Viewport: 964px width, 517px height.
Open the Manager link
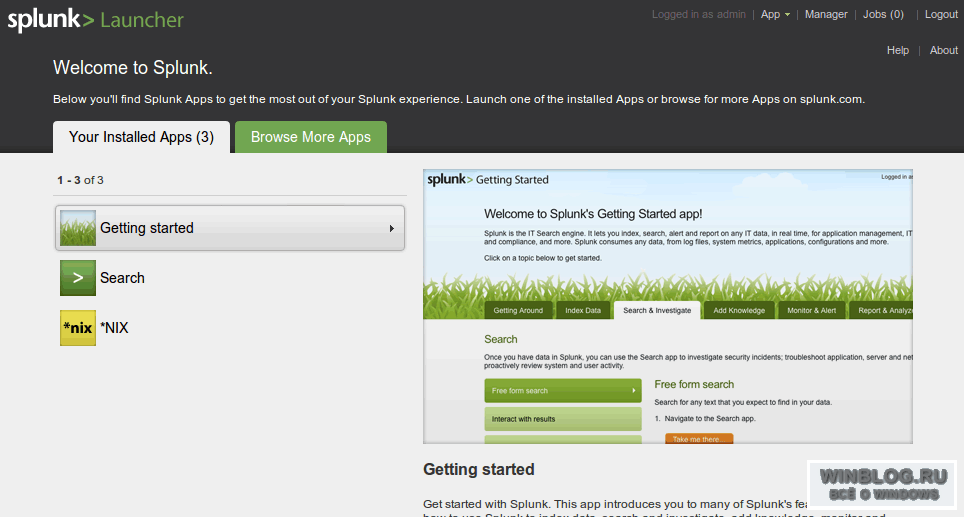[x=826, y=14]
